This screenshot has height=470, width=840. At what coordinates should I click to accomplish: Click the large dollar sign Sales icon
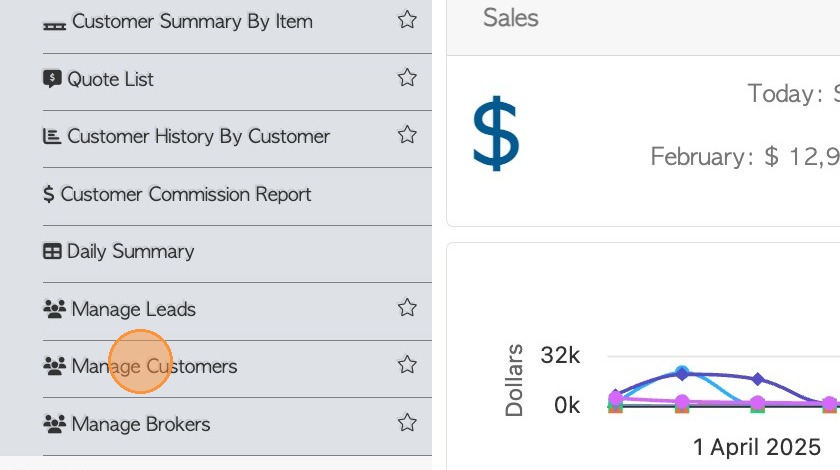pyautogui.click(x=496, y=131)
